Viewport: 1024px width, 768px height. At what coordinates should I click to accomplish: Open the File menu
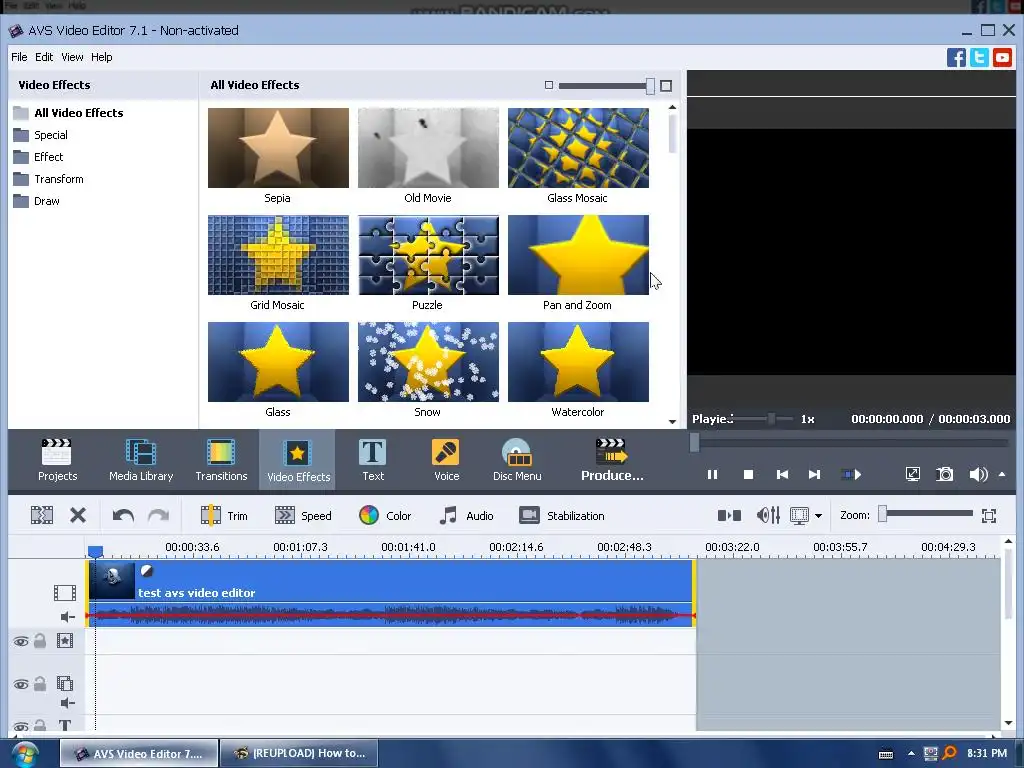coord(19,57)
